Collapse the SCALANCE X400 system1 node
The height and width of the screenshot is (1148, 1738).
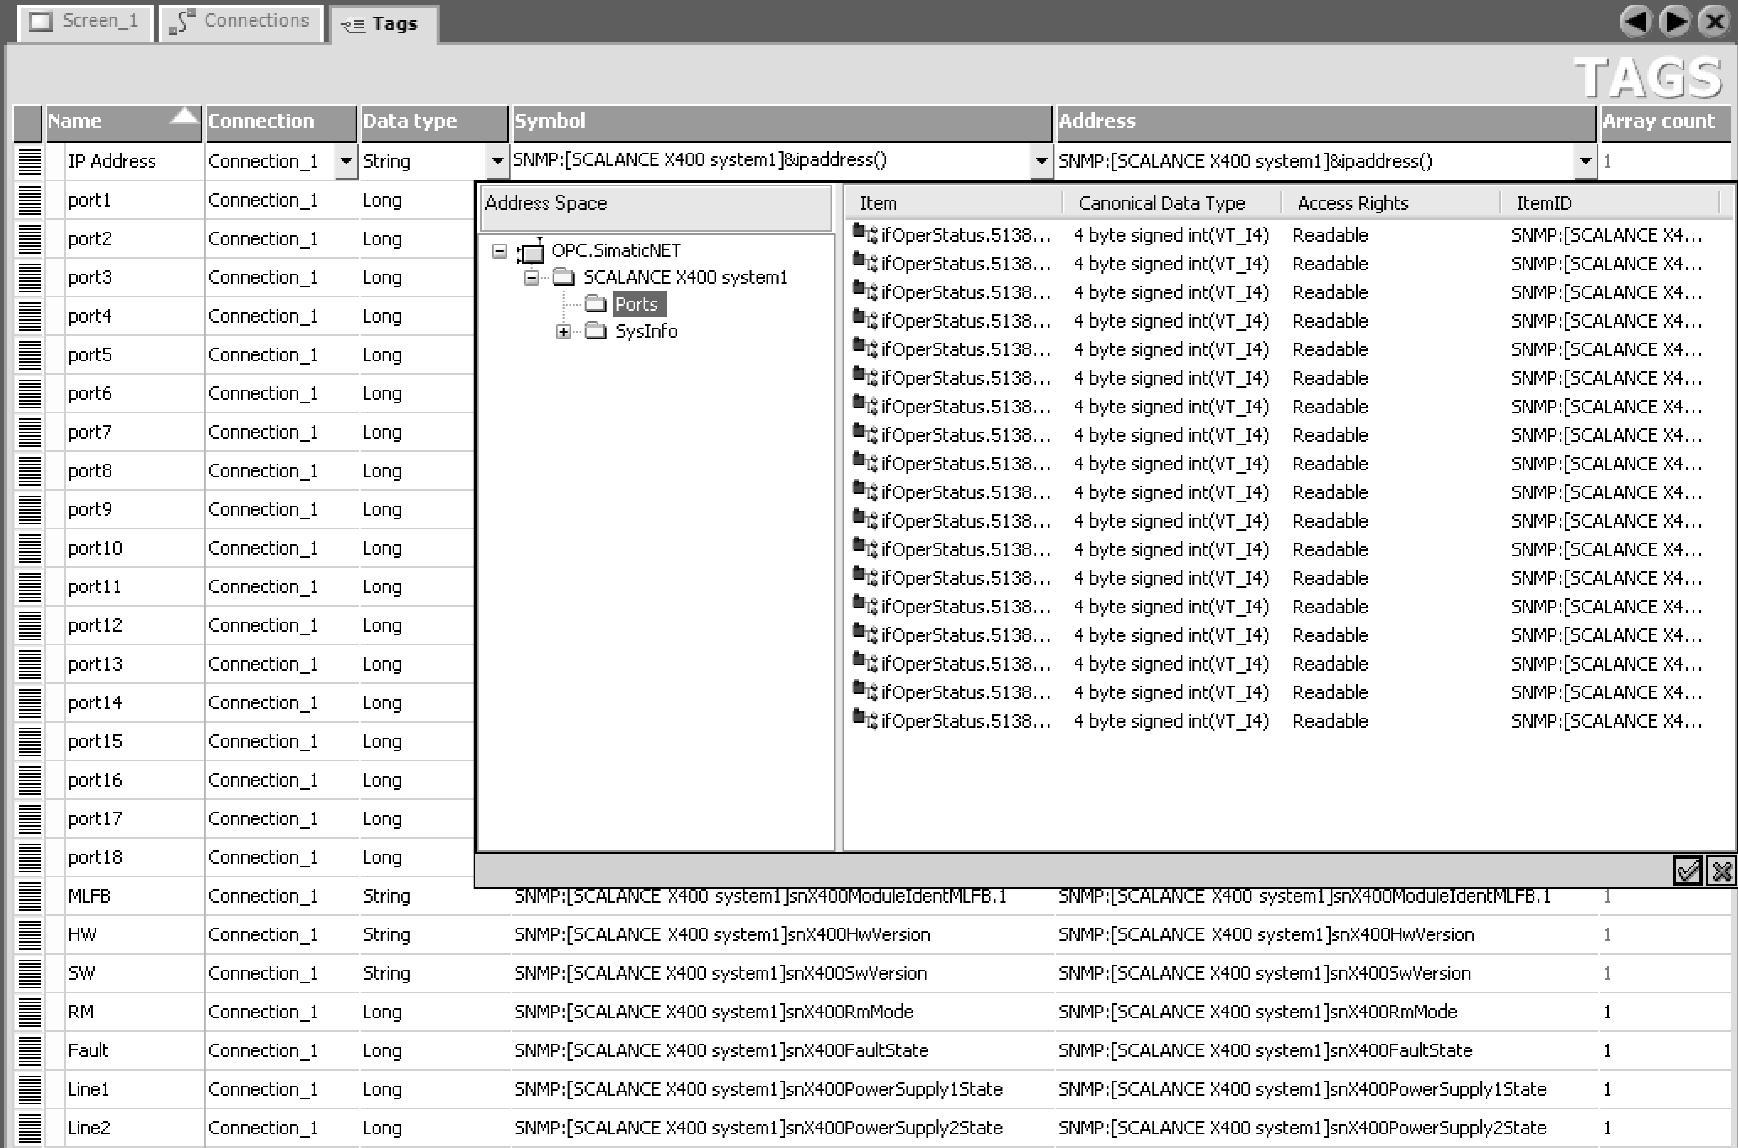[x=531, y=278]
